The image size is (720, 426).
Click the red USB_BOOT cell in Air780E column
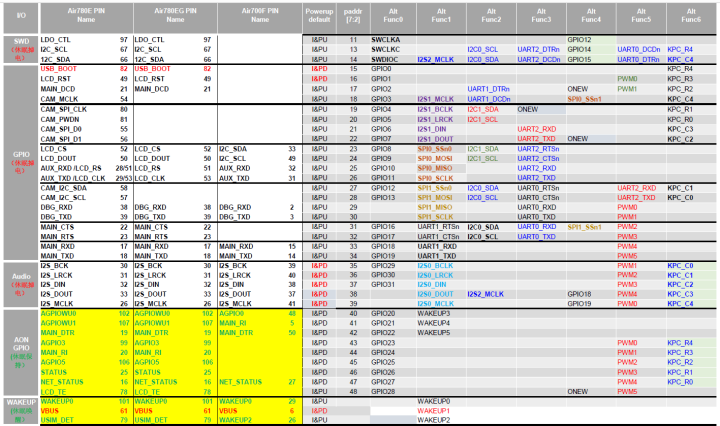(58, 69)
